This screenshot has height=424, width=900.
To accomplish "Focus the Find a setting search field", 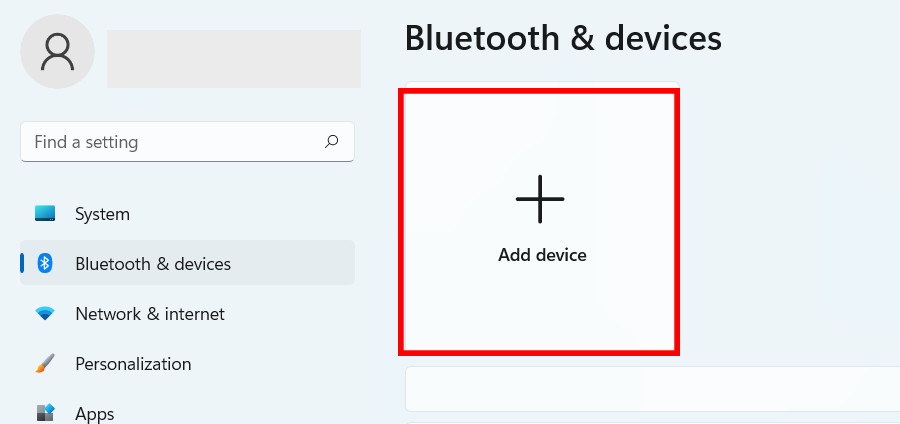I will coord(187,142).
